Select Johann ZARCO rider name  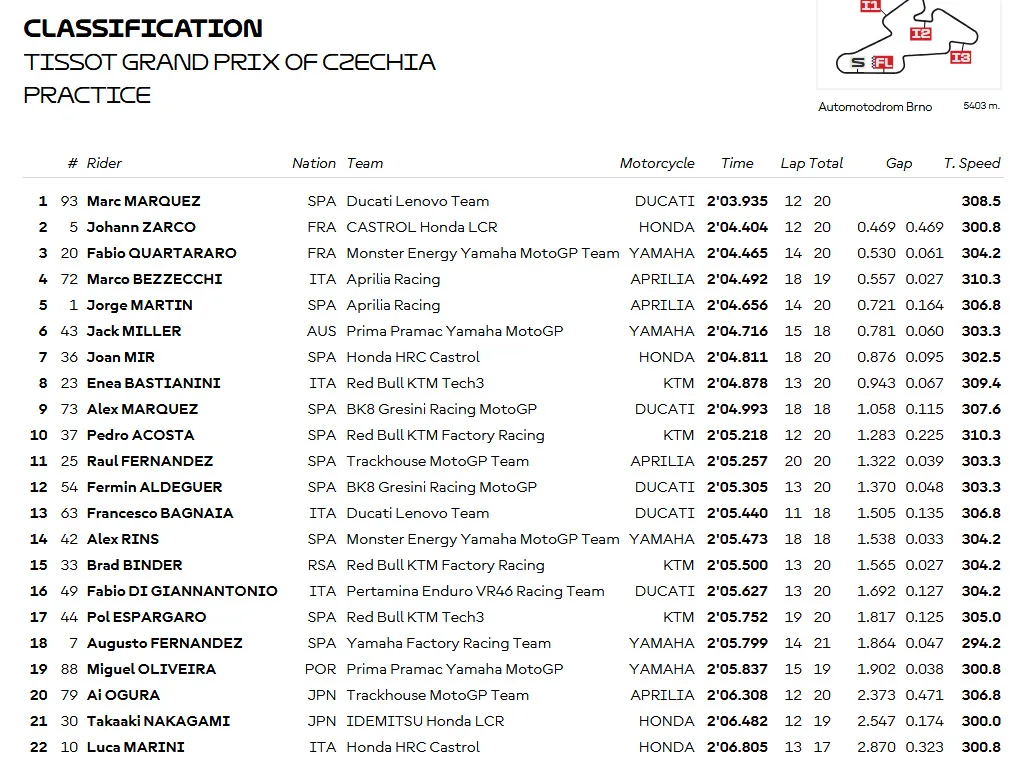coord(141,227)
